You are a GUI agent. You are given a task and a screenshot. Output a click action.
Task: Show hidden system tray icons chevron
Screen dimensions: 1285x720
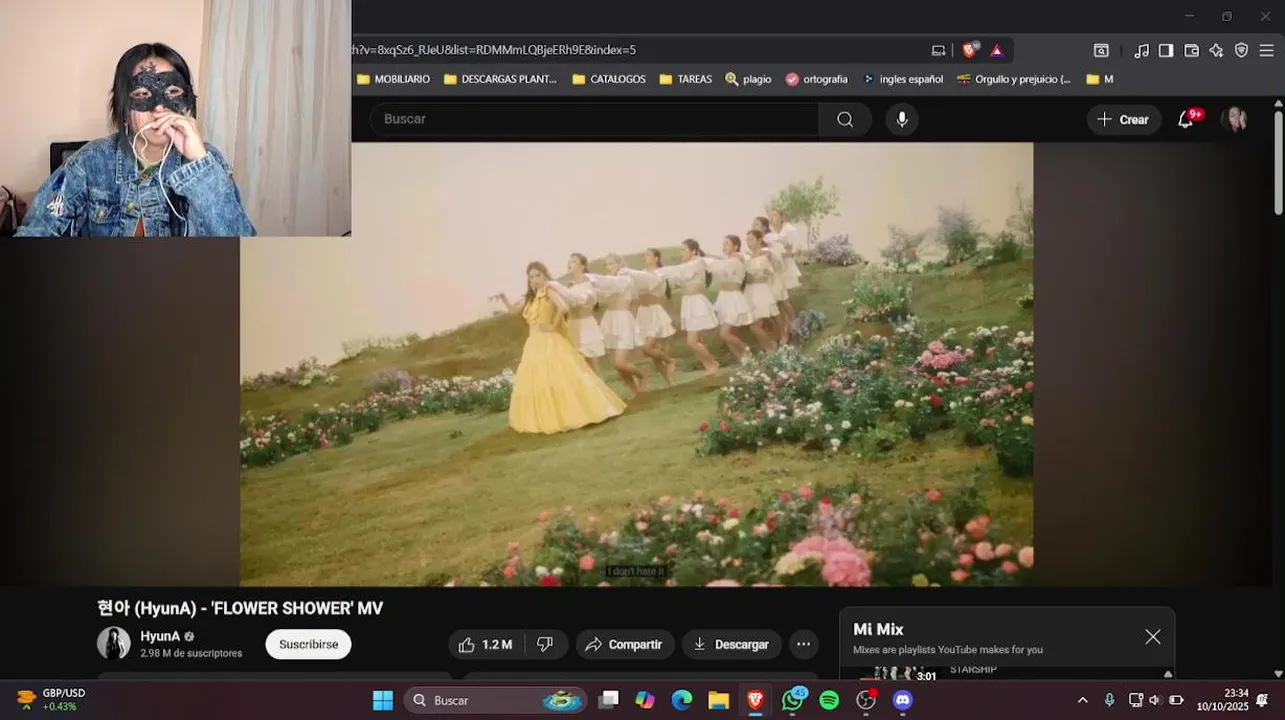point(1082,700)
